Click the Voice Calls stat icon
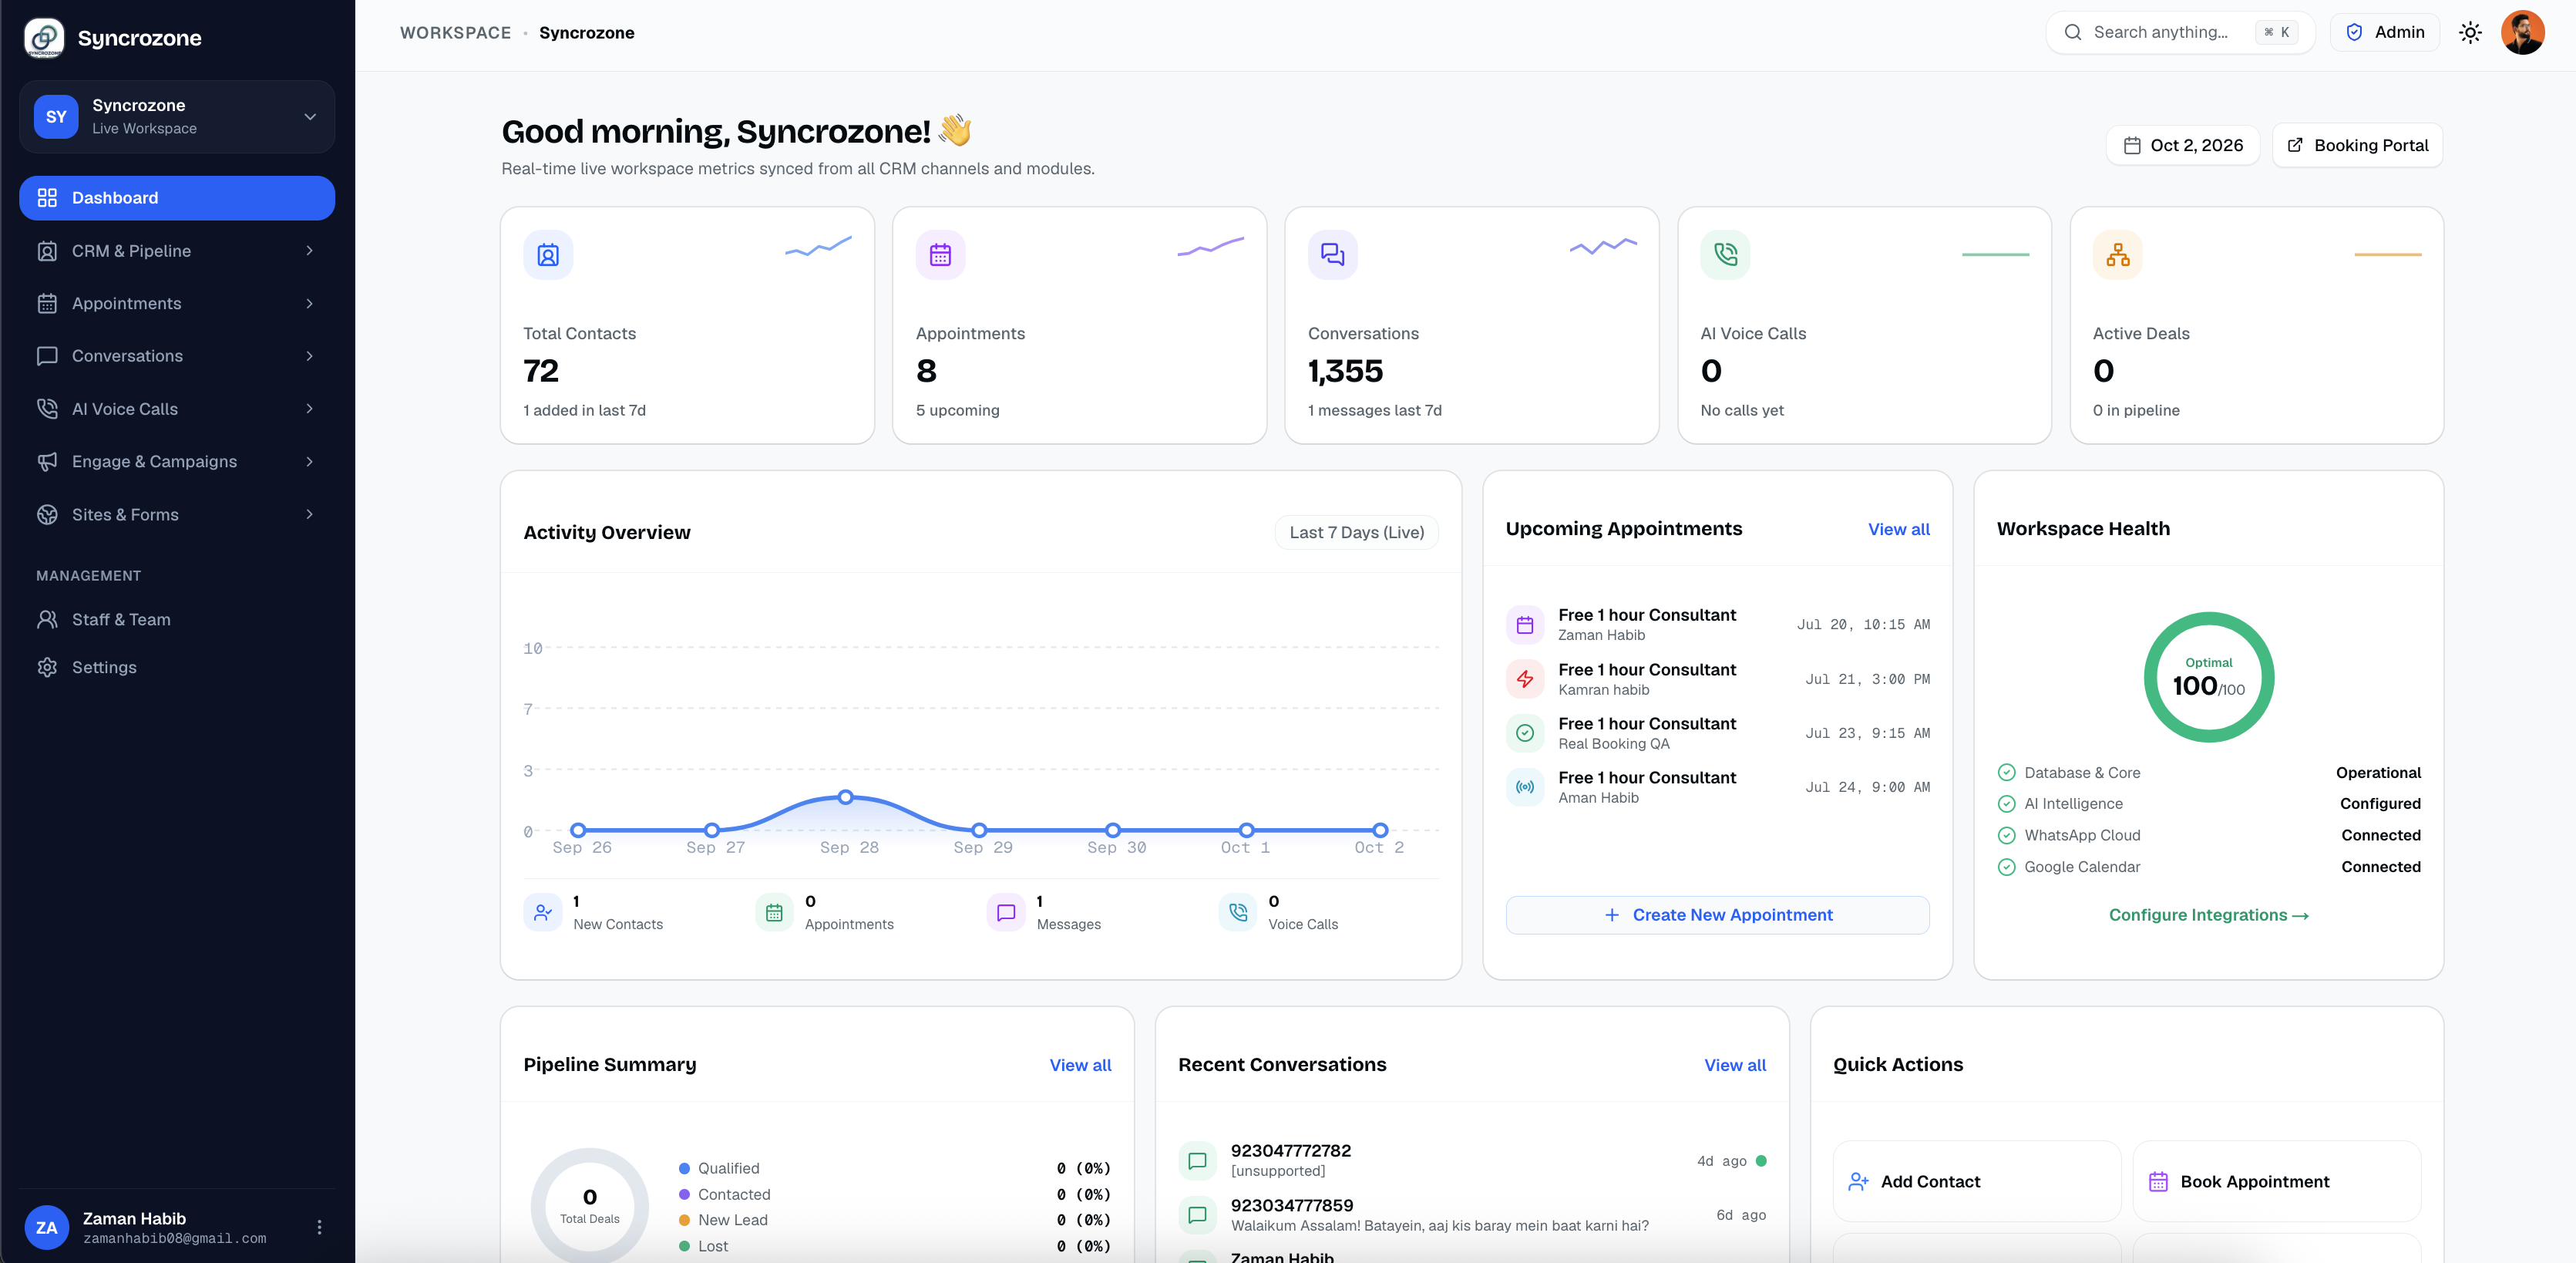 point(1238,912)
